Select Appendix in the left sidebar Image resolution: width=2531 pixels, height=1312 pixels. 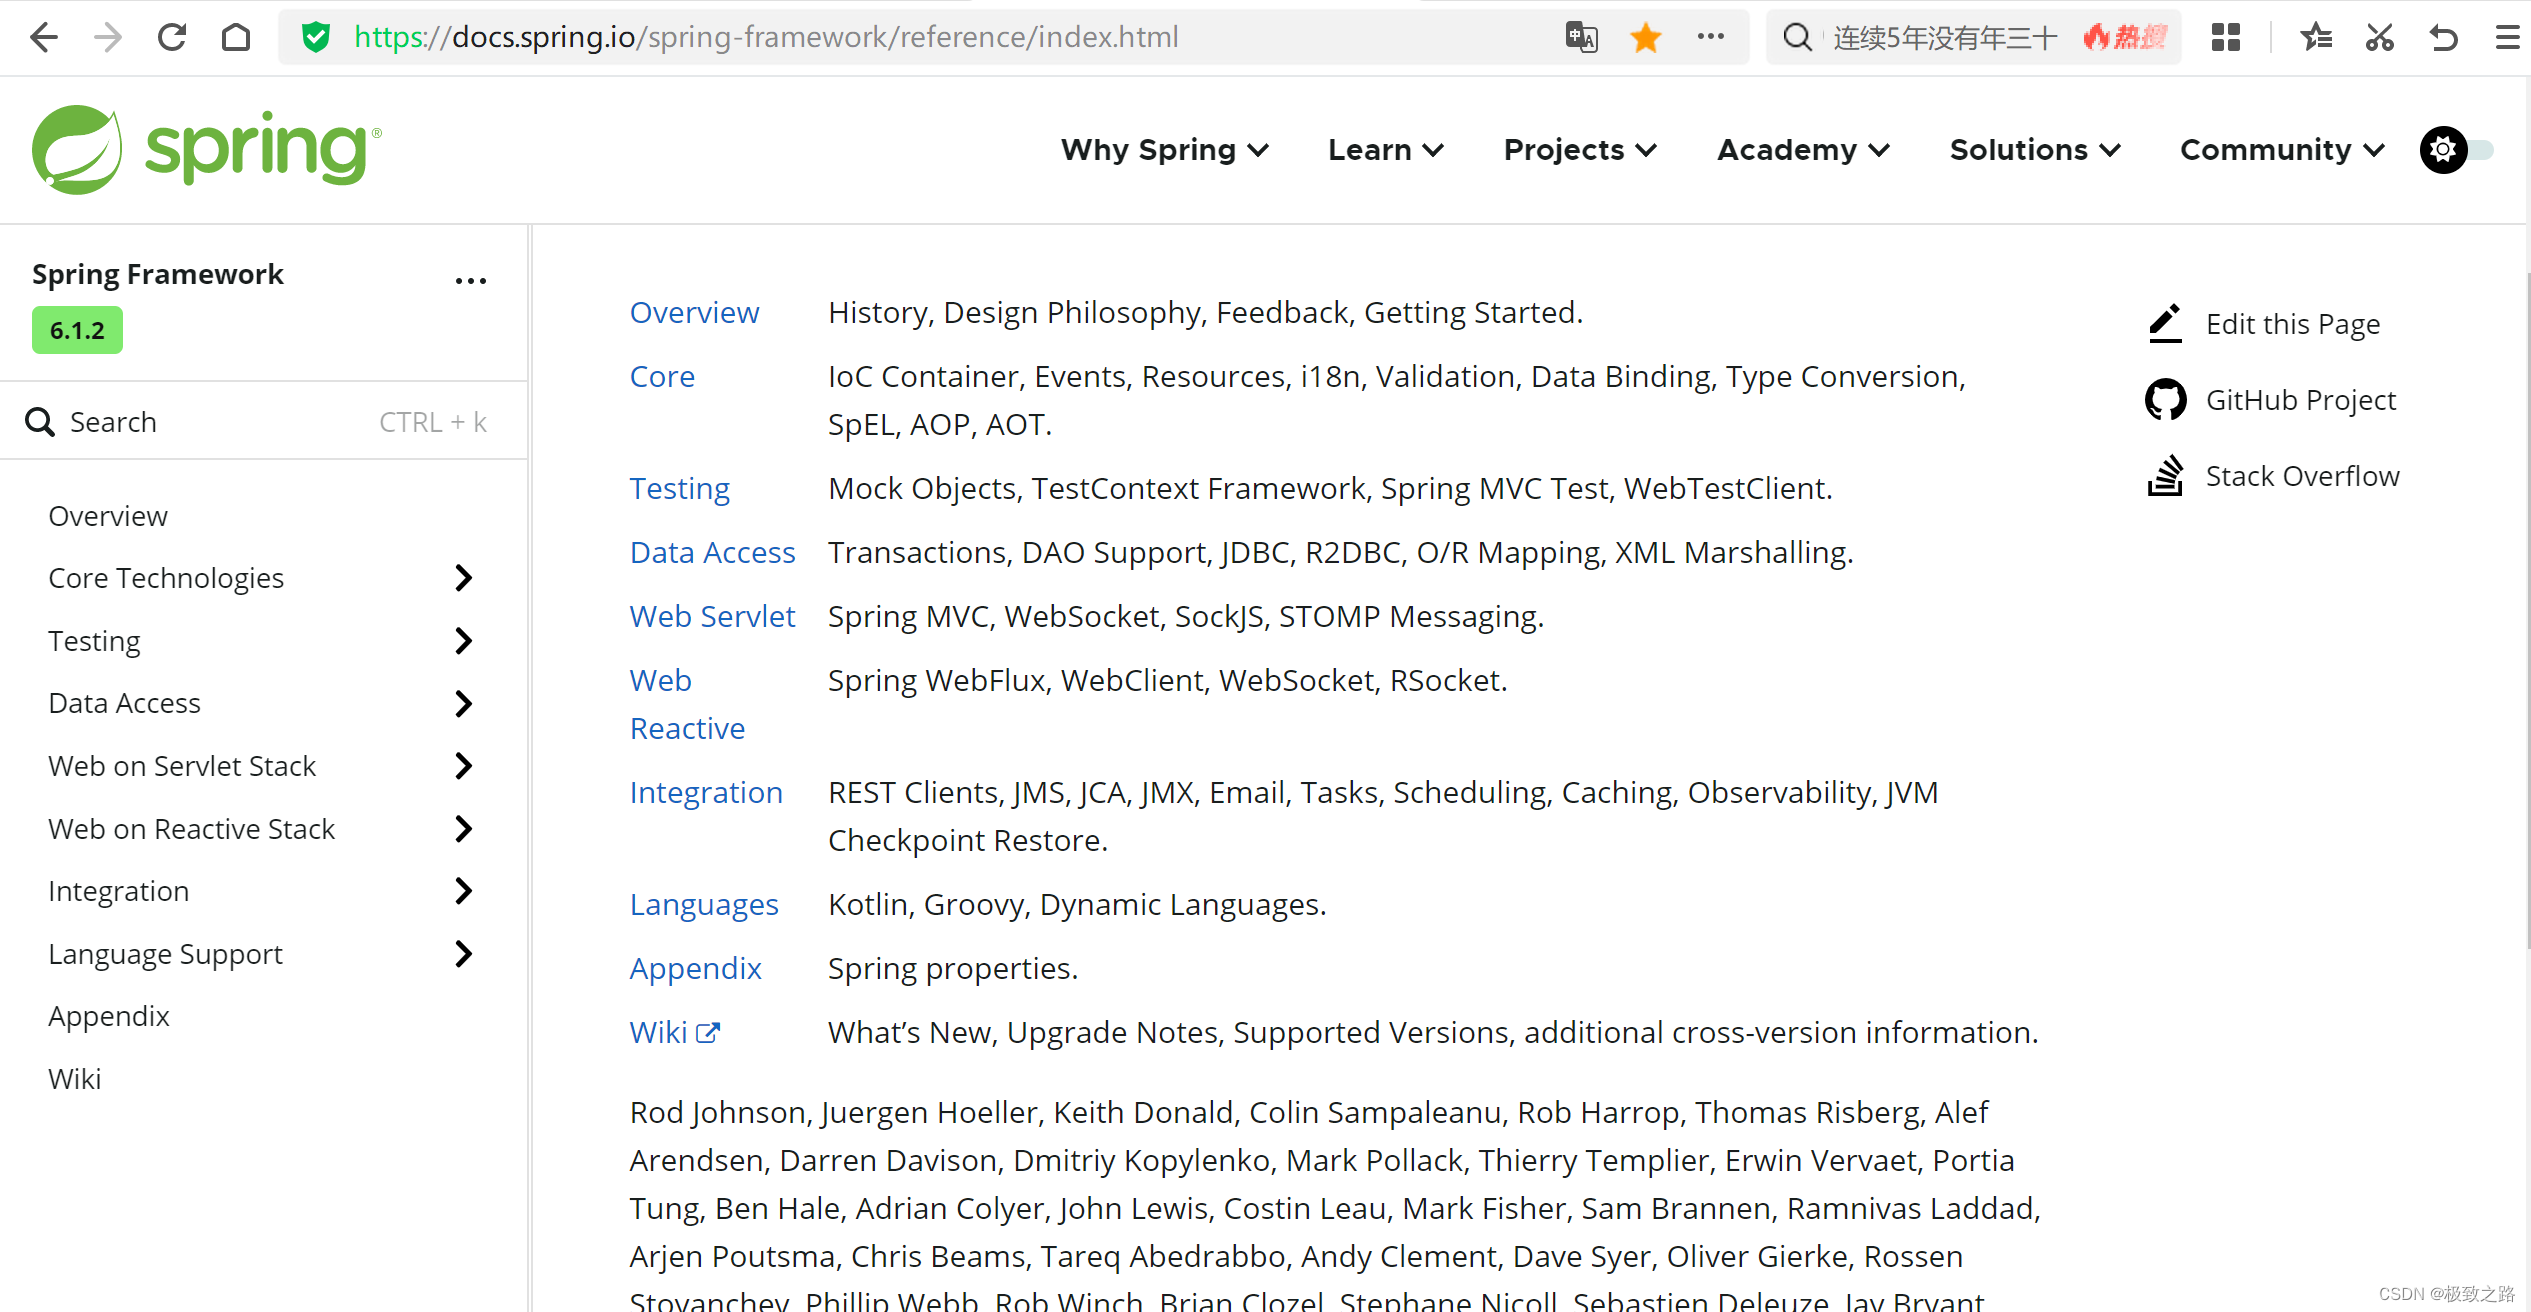109,1016
